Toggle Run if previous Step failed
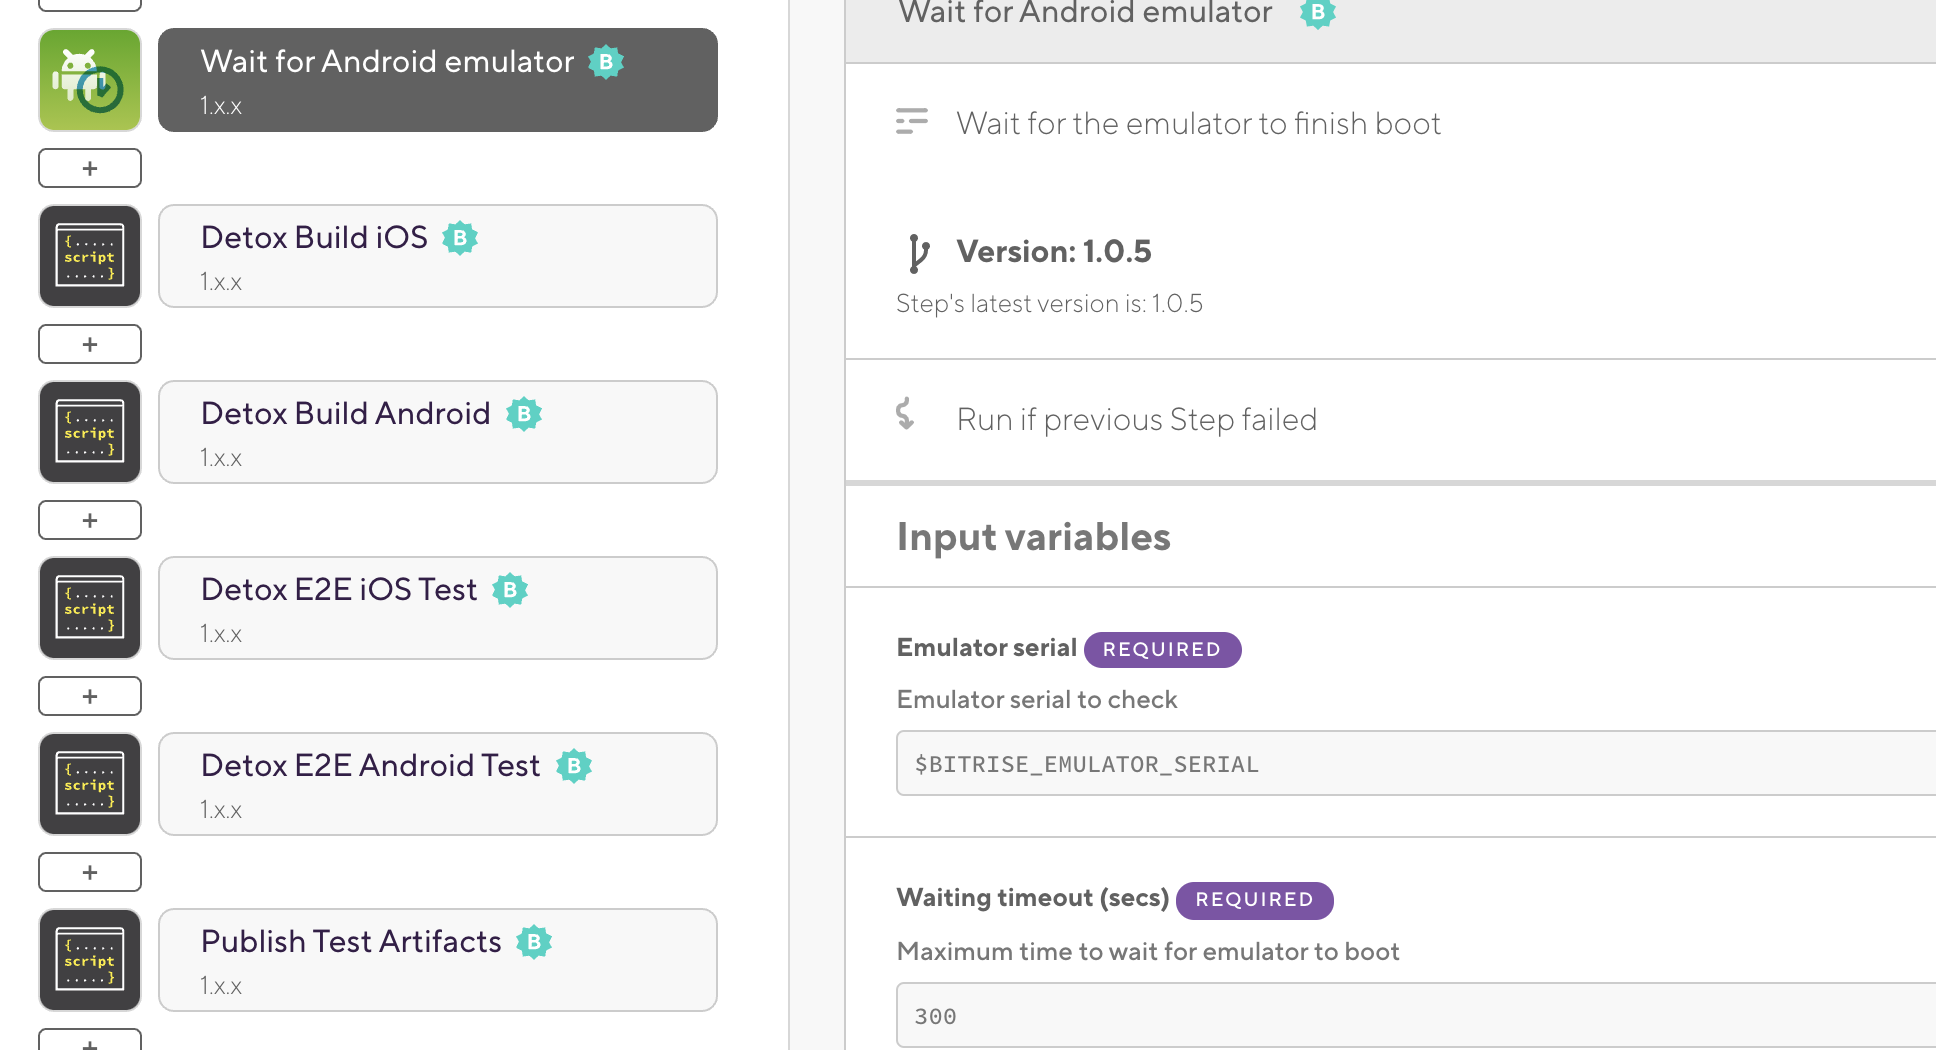The height and width of the screenshot is (1050, 1936). [x=1136, y=419]
